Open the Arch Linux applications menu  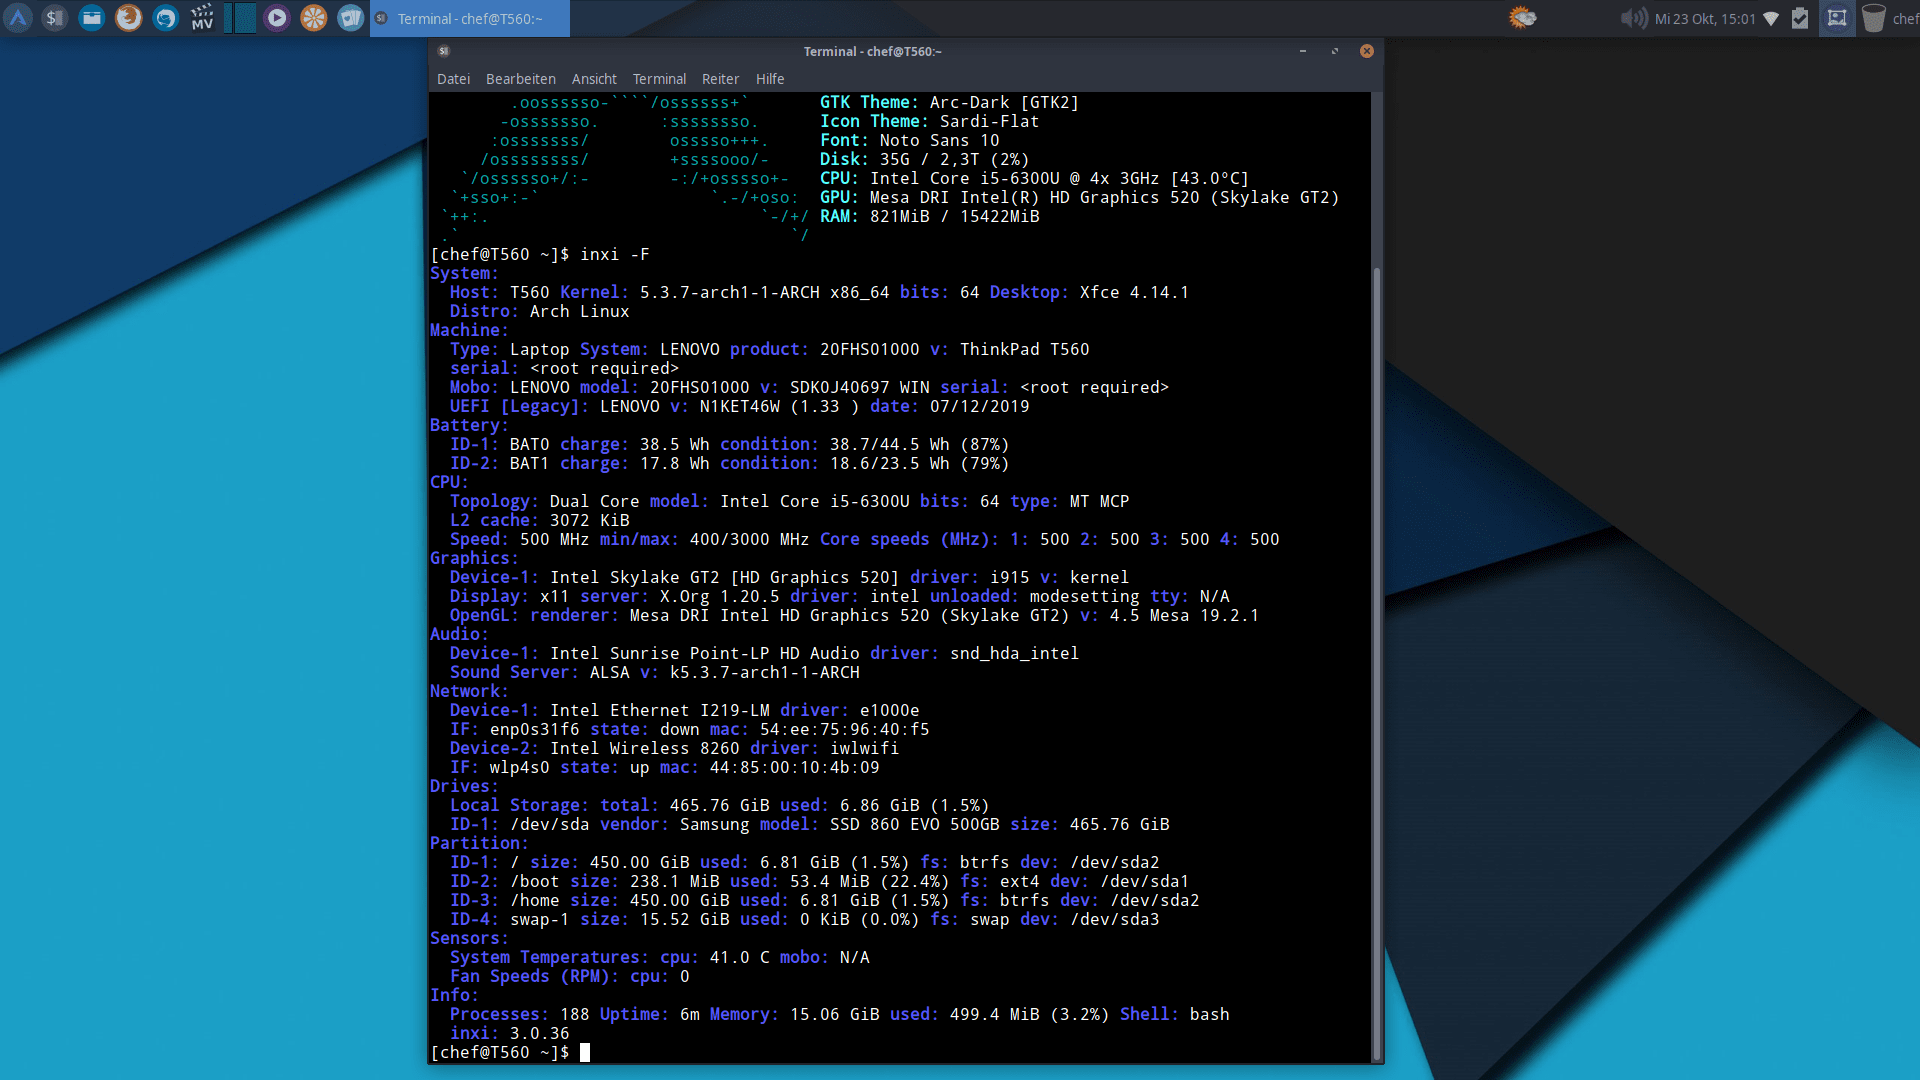(18, 18)
